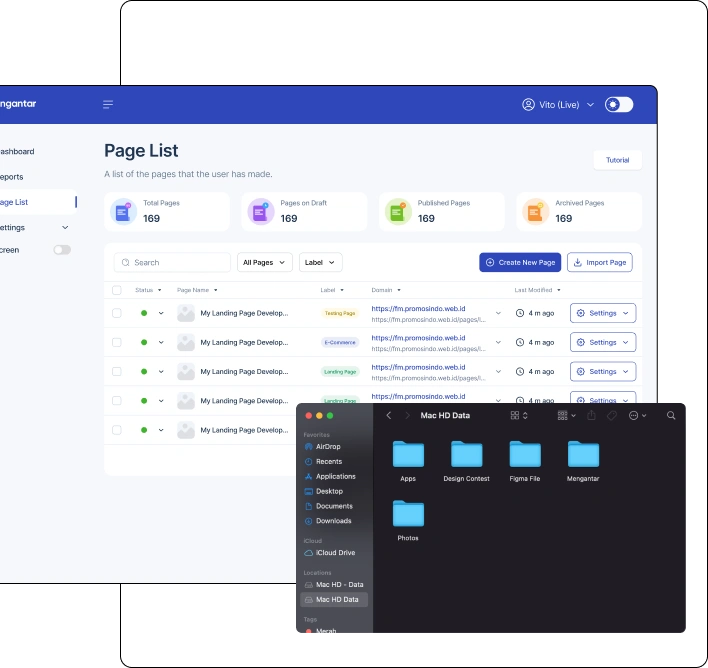Tick the checkbox of the first page row

click(x=117, y=313)
